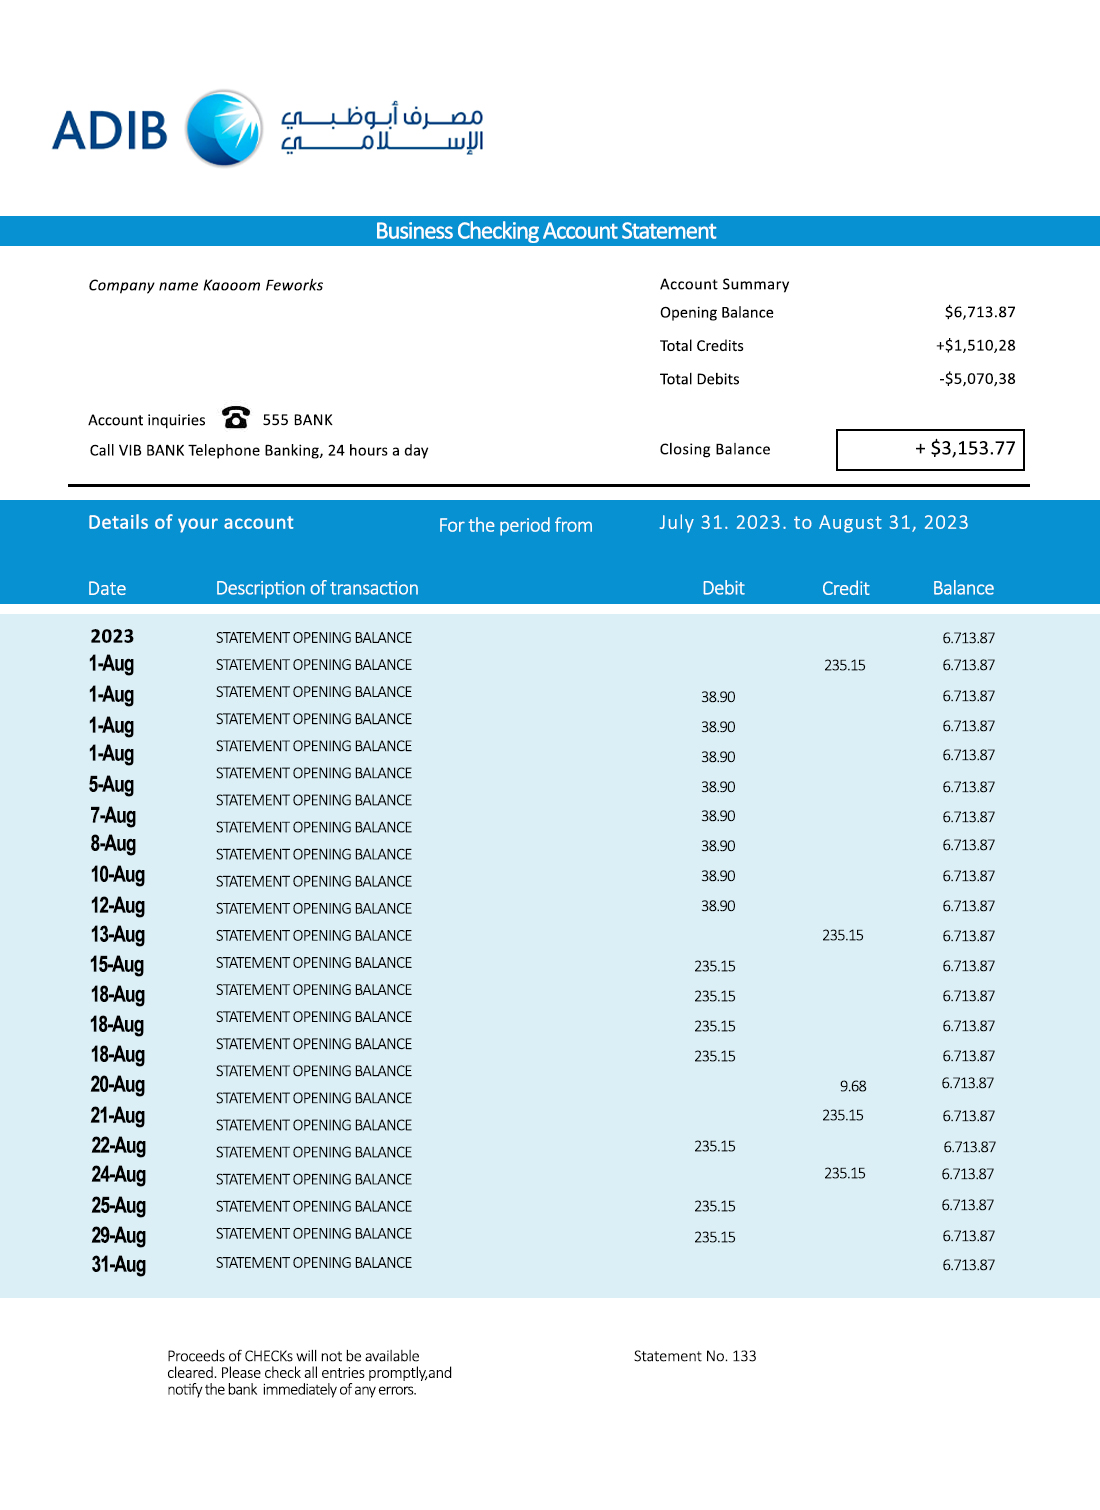Image resolution: width=1100 pixels, height=1510 pixels.
Task: Click the 555 BANK phone number
Action: pos(297,420)
